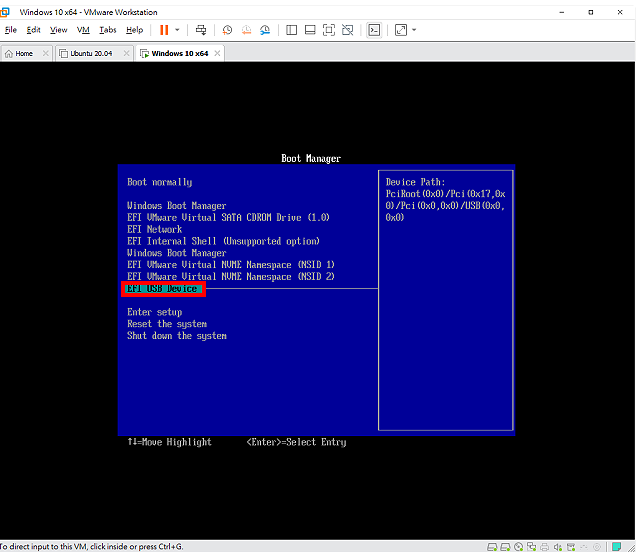This screenshot has width=637, height=552.
Task: Toggle the thumbnail bar icon
Action: 310,30
